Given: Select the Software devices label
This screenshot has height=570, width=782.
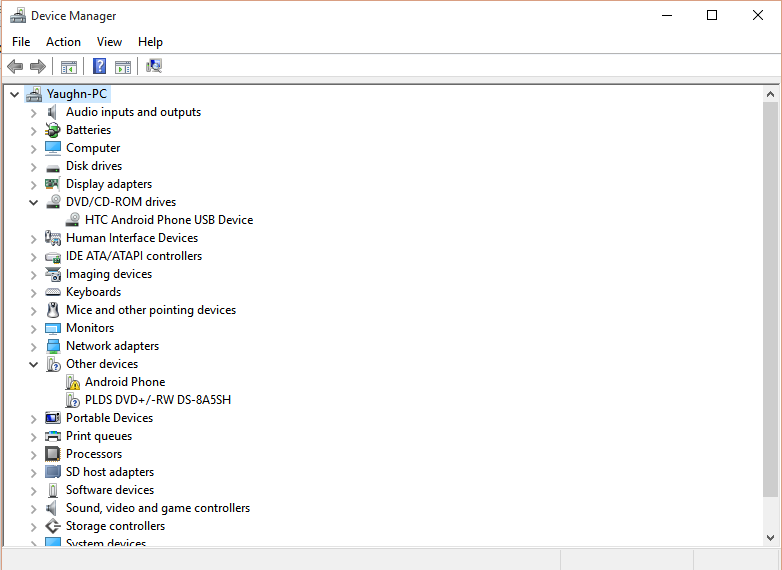Looking at the screenshot, I should (x=110, y=490).
